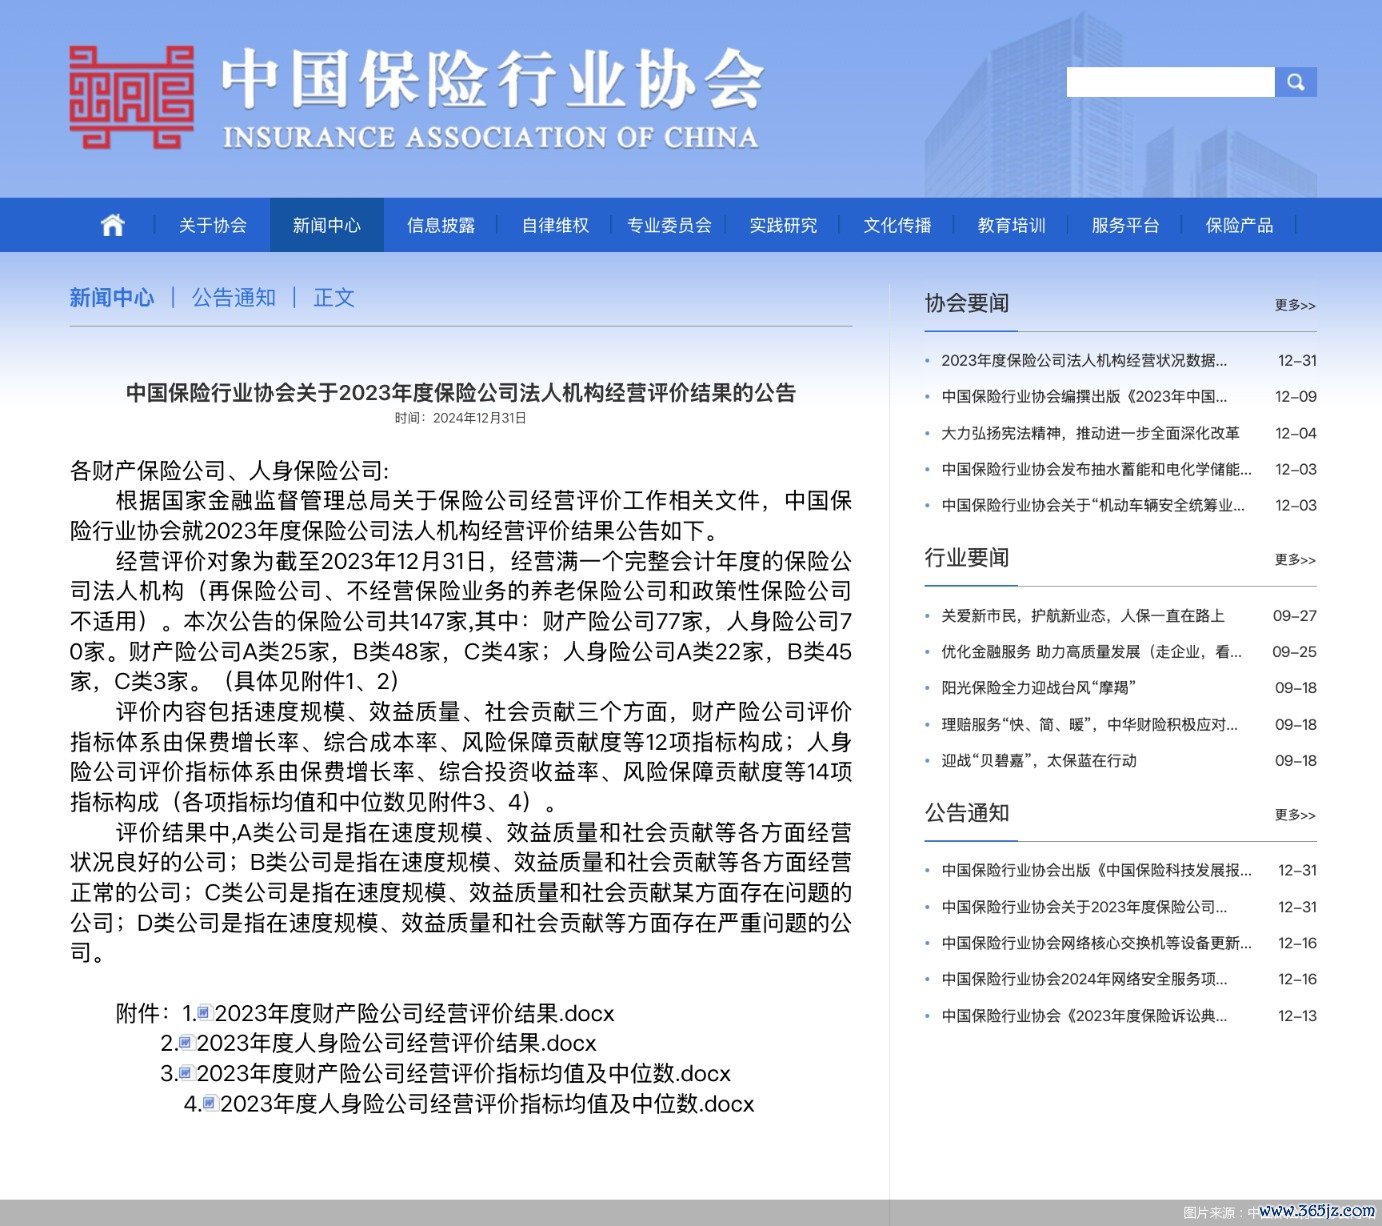
Task: Click 更多>> beside 行业要闻
Action: coord(1295,560)
